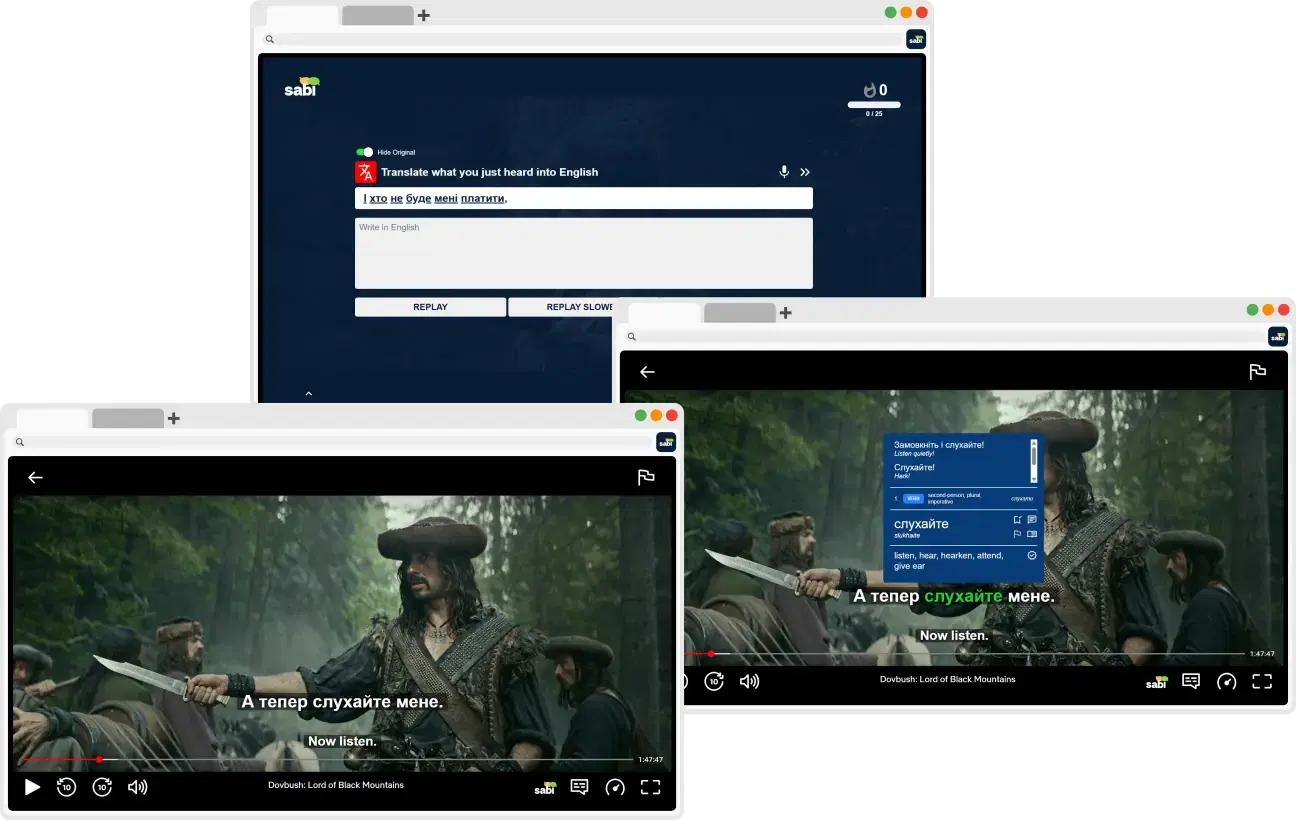Mute the volume in right player window

point(750,681)
